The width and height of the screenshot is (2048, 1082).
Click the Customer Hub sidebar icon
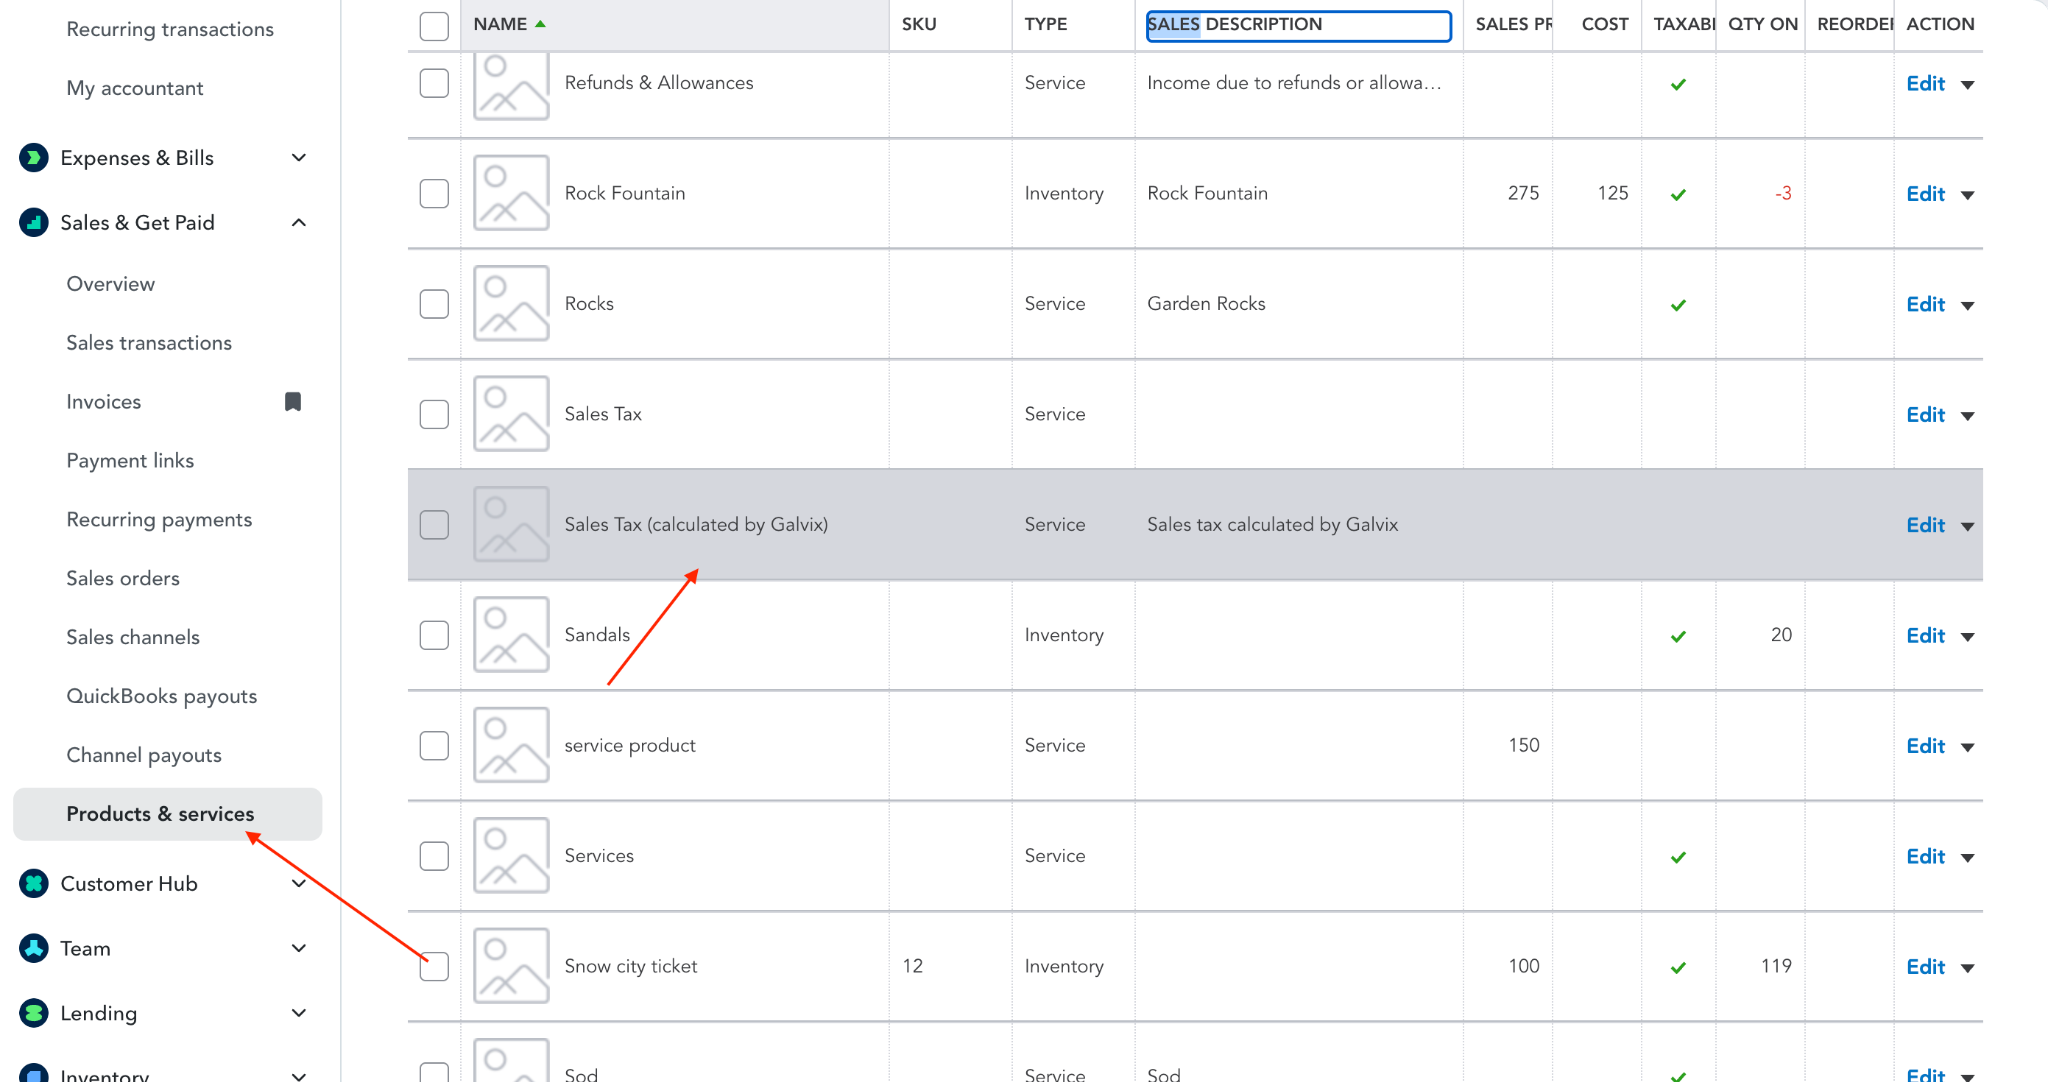pos(34,884)
